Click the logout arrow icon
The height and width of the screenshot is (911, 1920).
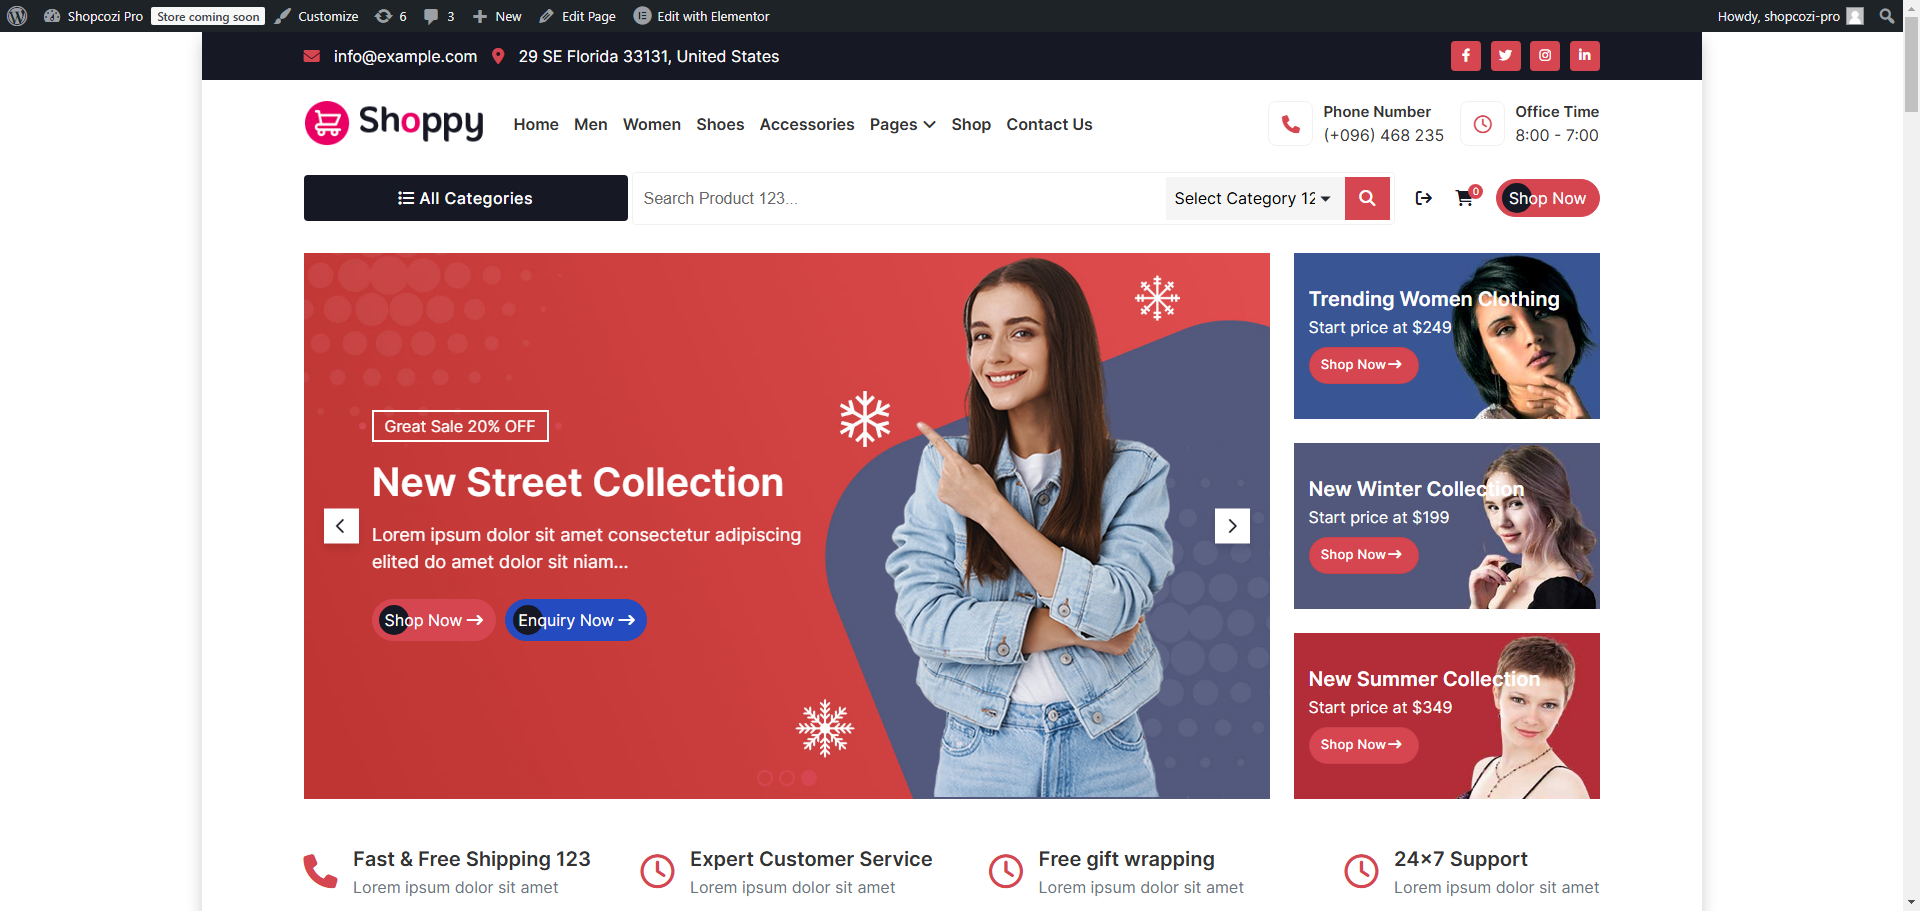(x=1424, y=198)
